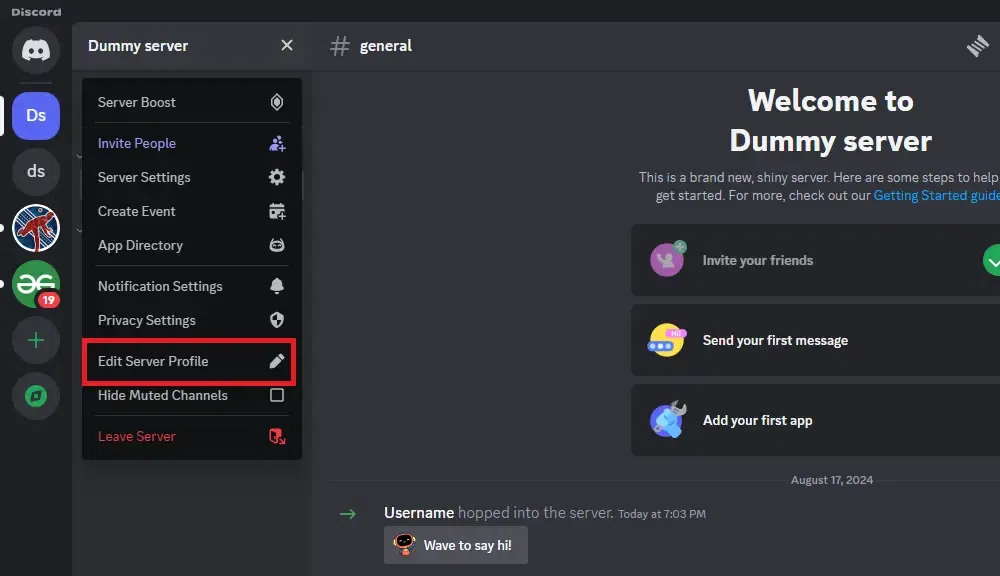Viewport: 1000px width, 576px height.
Task: Open Server Settings menu entry
Action: (x=191, y=177)
